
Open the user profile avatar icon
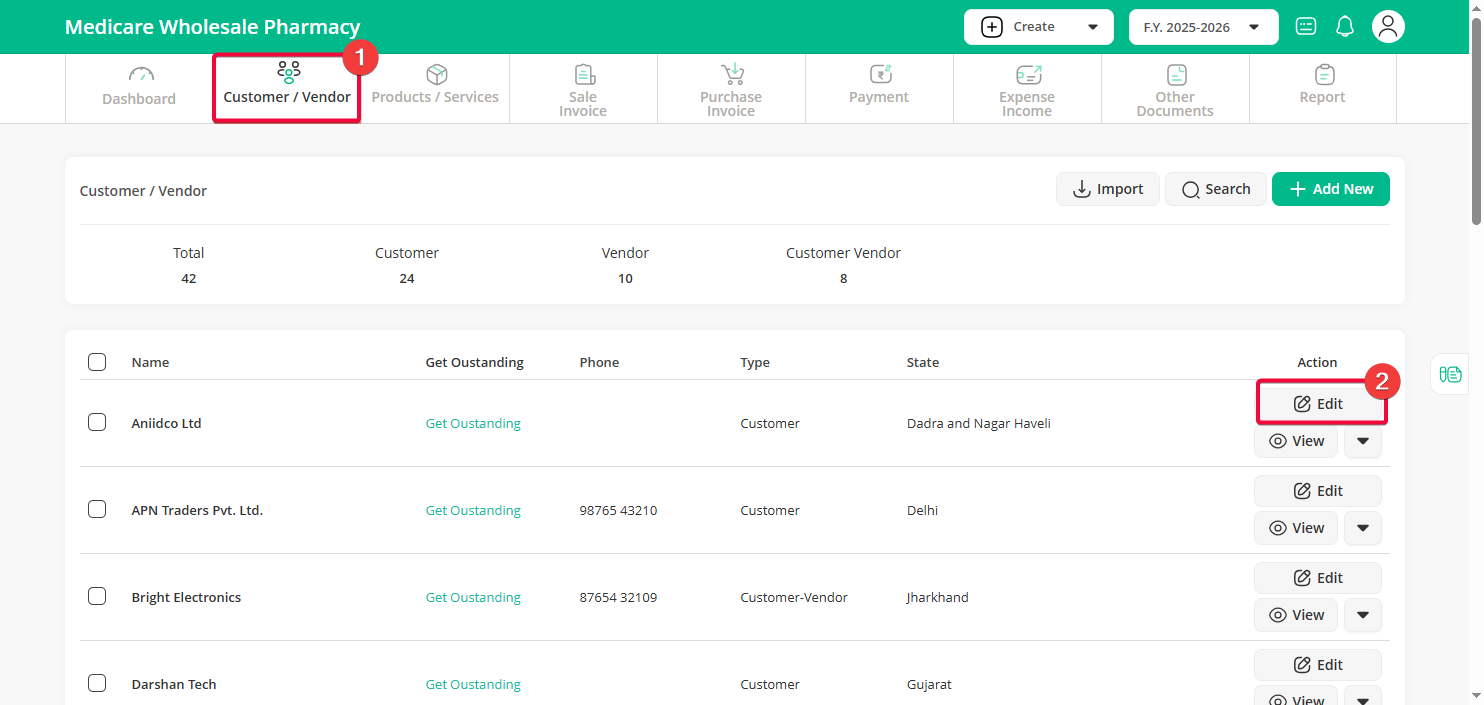[x=1388, y=27]
